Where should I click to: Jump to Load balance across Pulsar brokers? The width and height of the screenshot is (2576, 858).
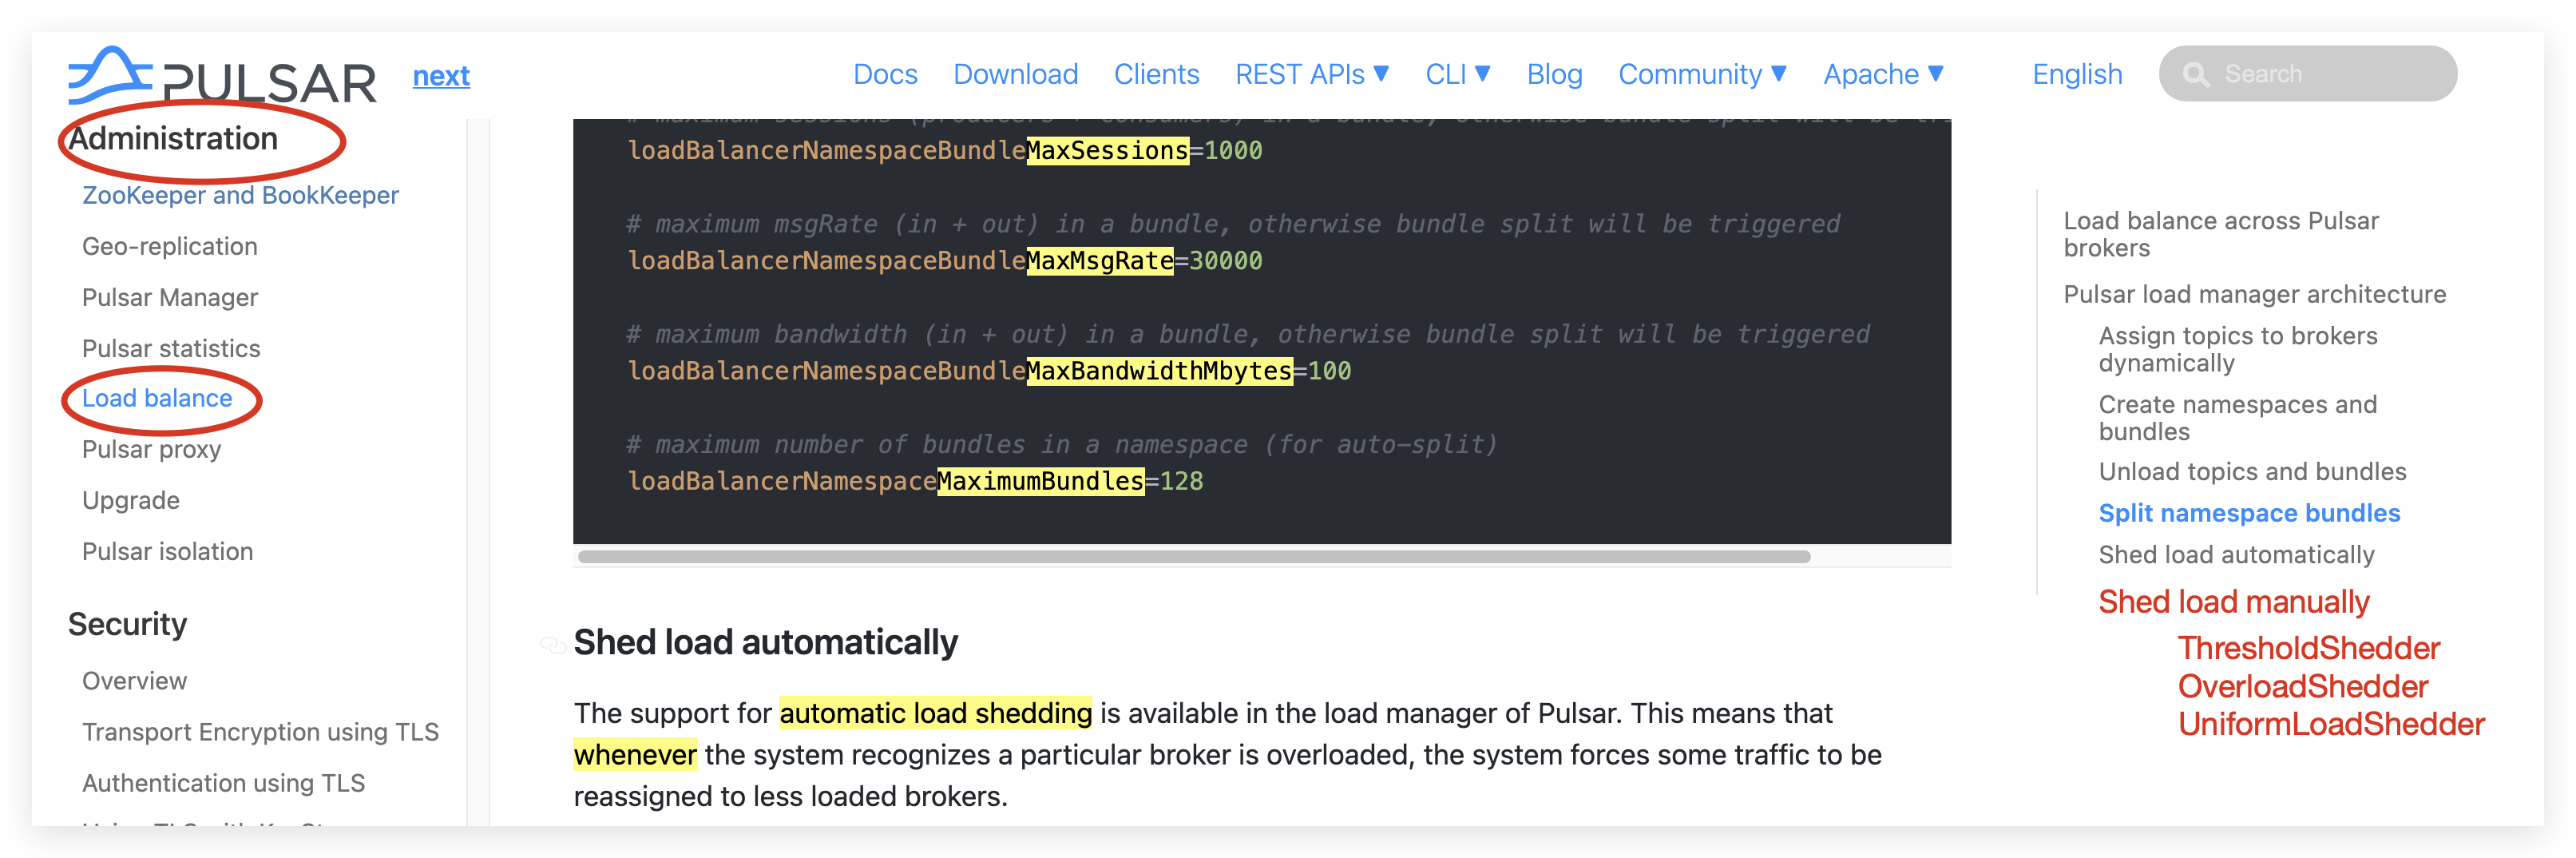[2220, 234]
